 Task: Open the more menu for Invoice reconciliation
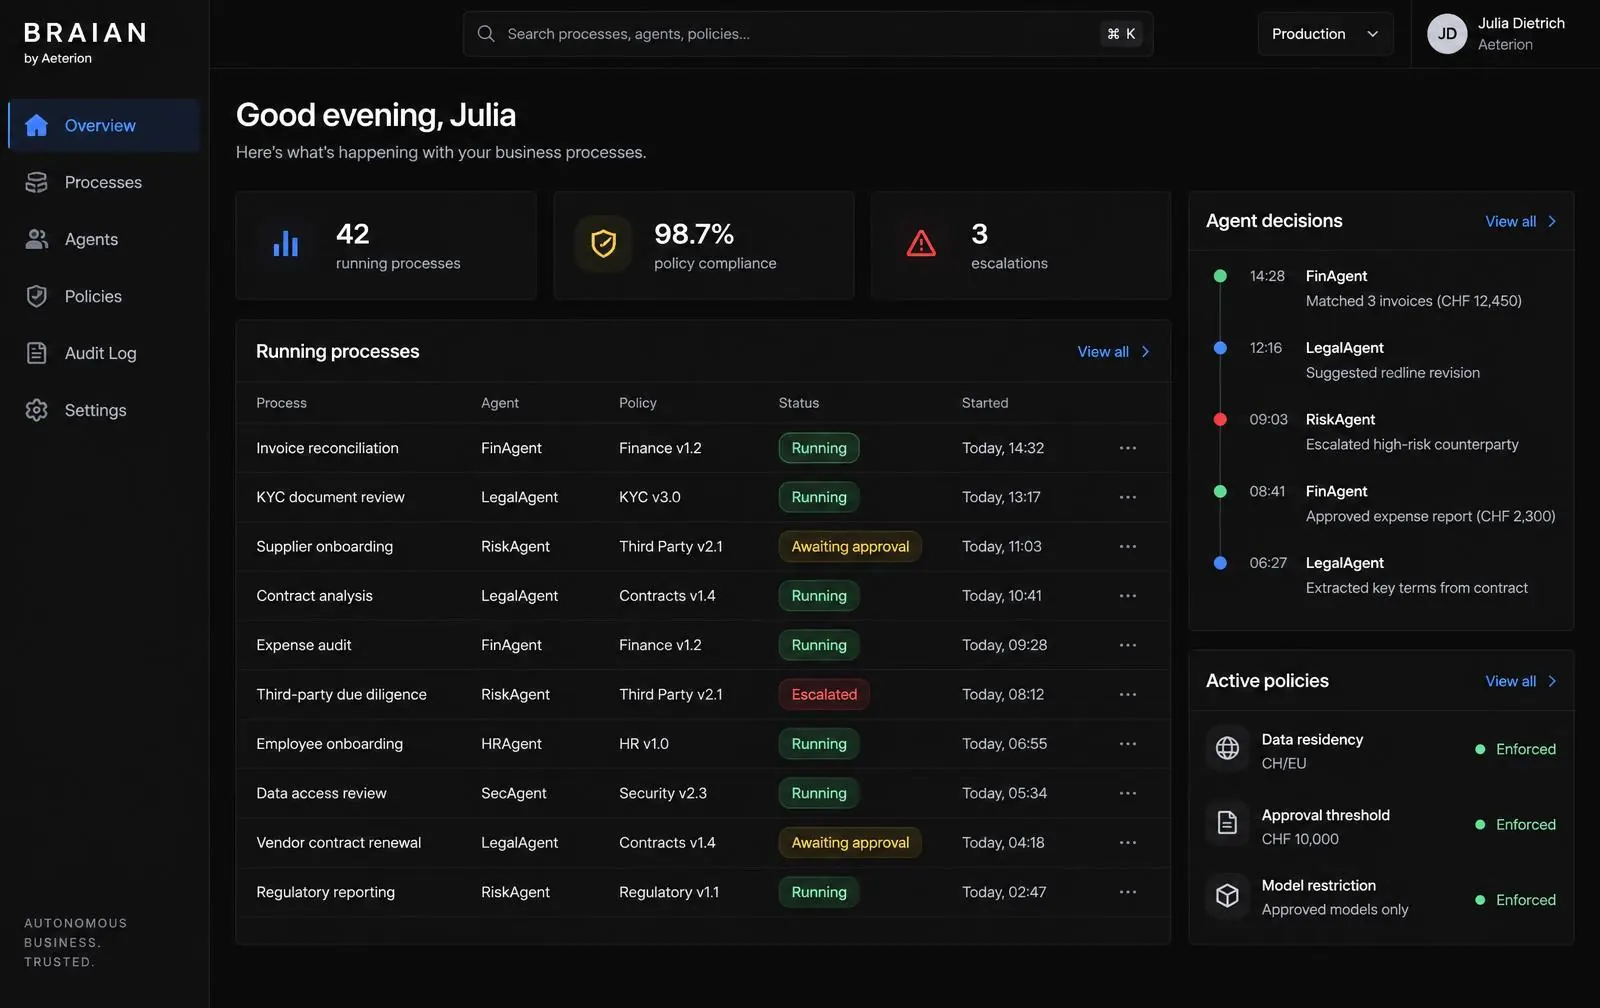(x=1128, y=448)
